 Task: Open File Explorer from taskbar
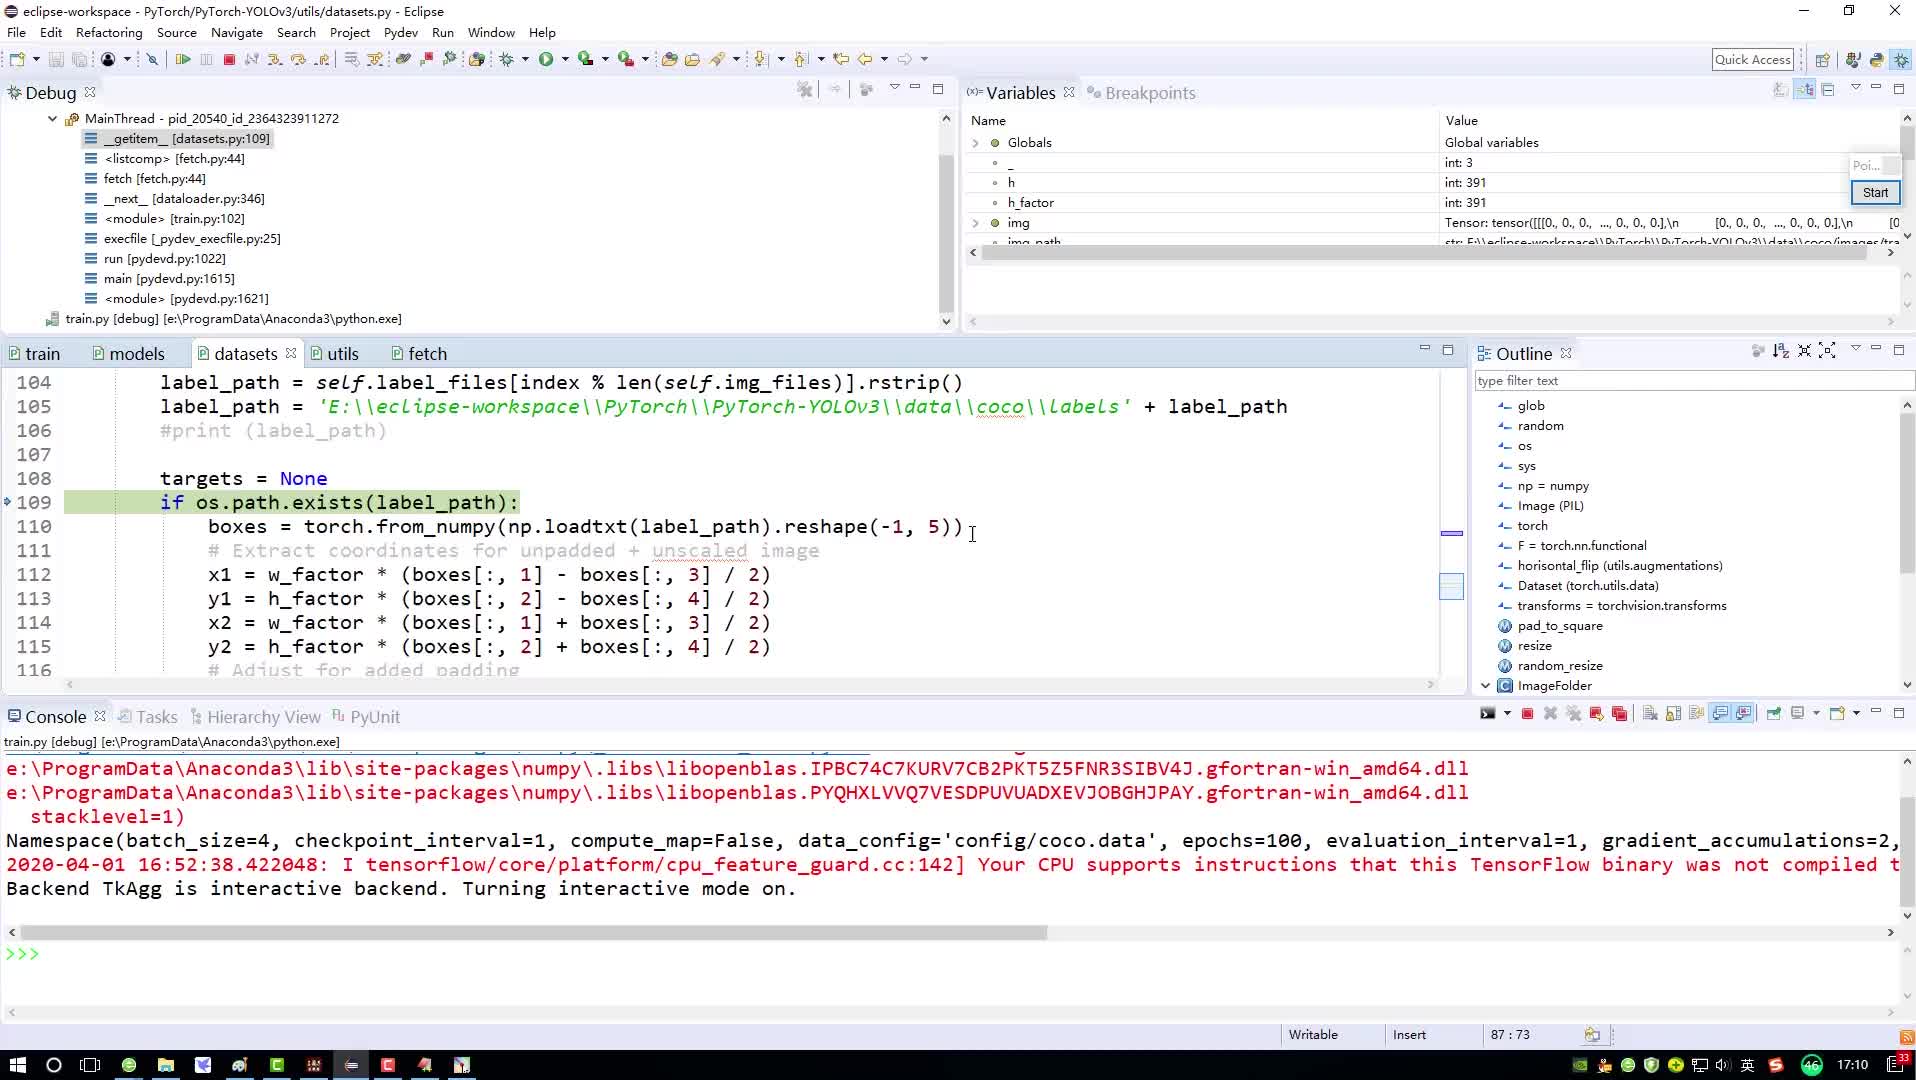click(166, 1065)
